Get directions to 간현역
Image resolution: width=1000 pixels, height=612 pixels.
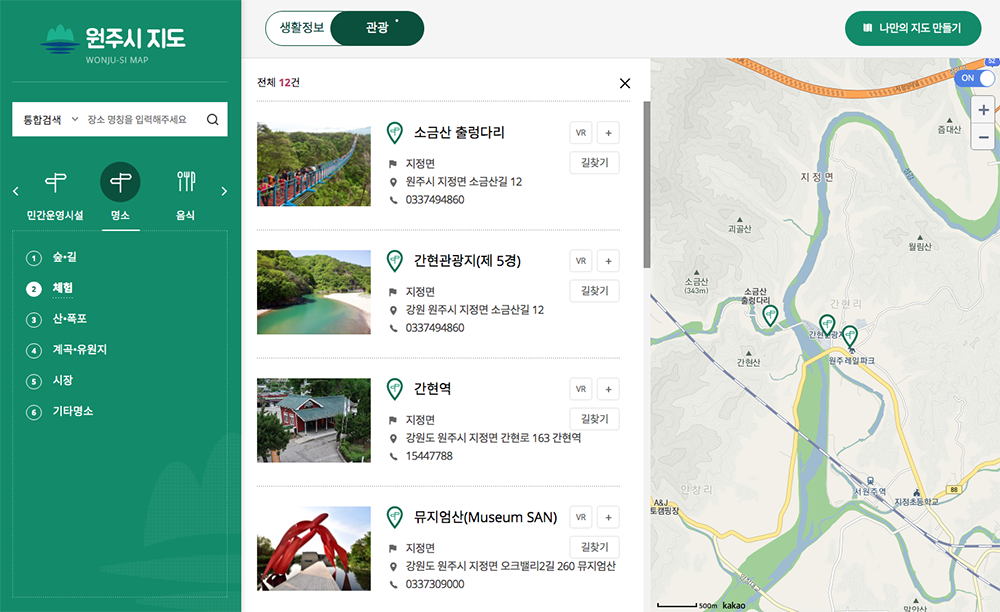click(594, 419)
